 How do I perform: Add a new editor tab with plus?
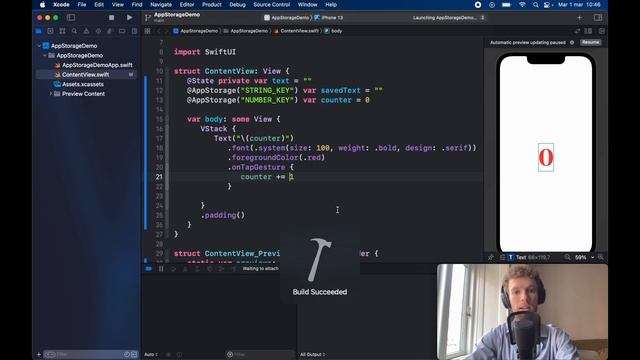(580, 18)
